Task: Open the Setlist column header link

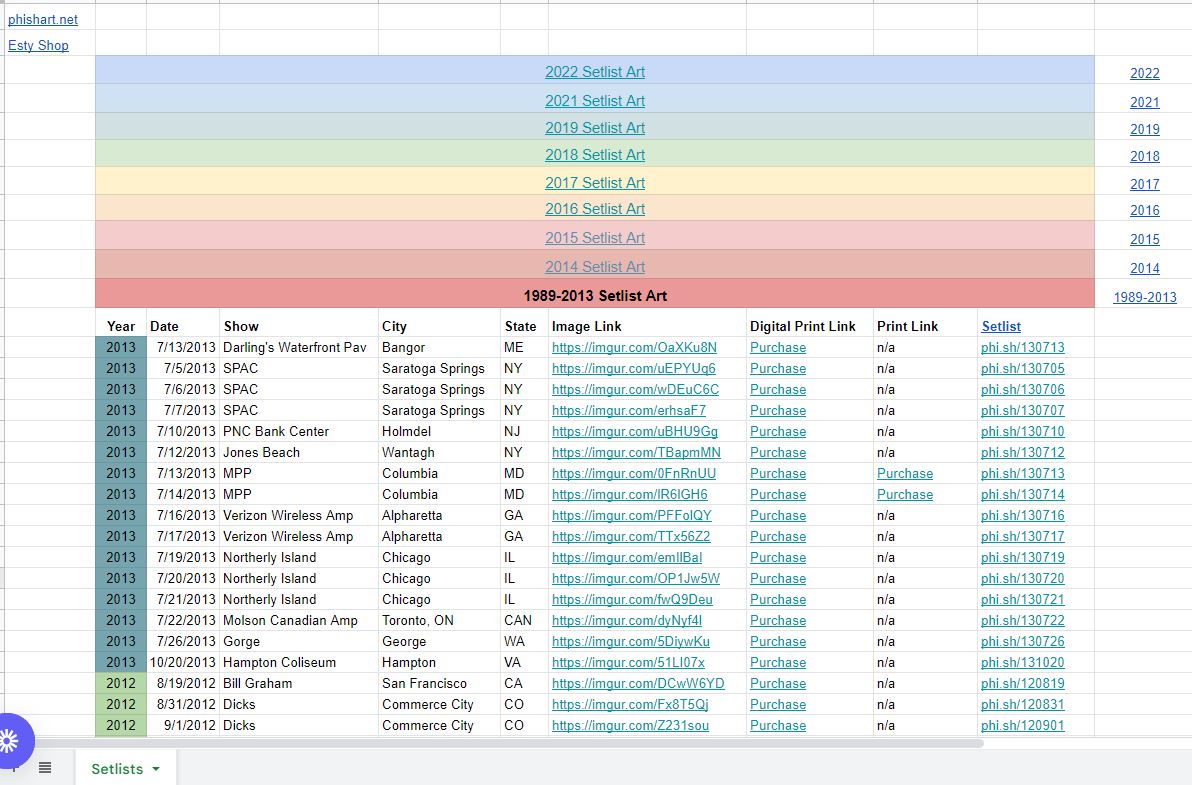Action: coord(1001,326)
